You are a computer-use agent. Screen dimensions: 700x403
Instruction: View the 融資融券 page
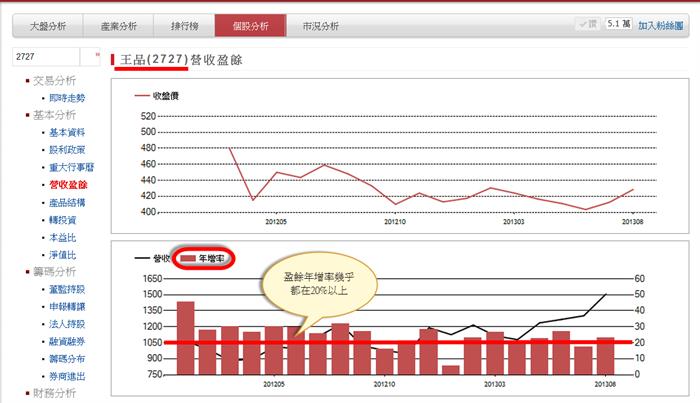tap(67, 341)
